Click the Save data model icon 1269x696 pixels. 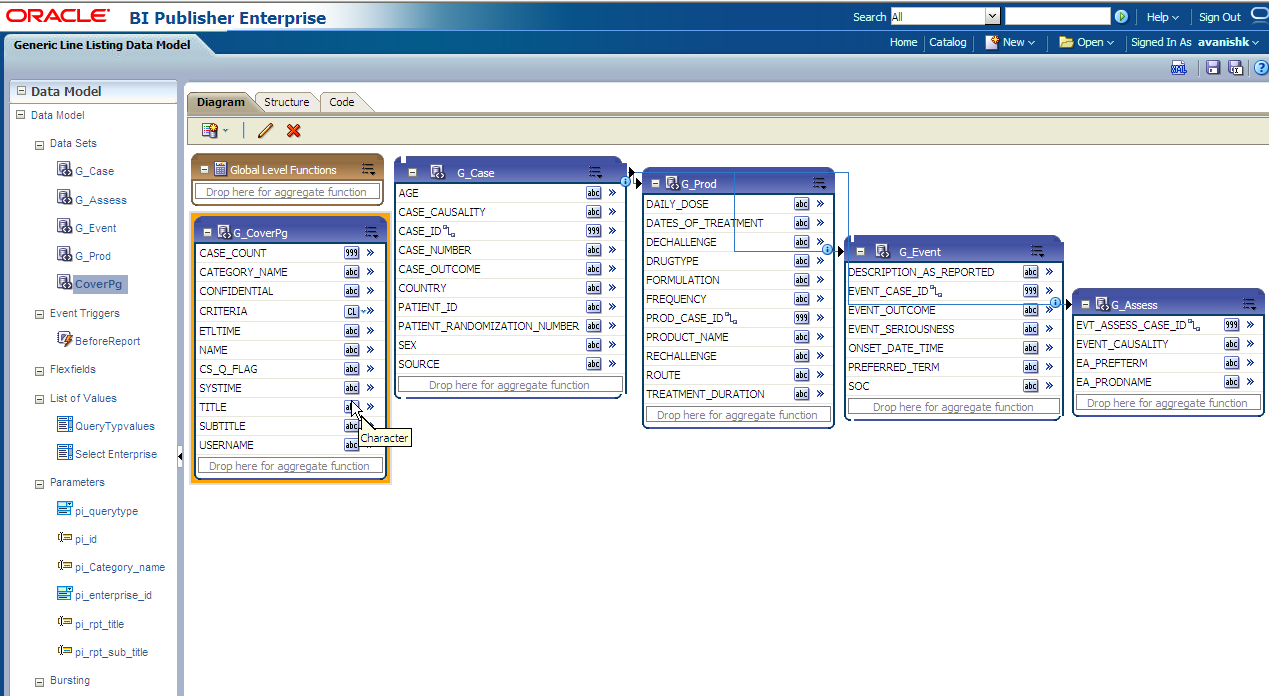point(1213,67)
